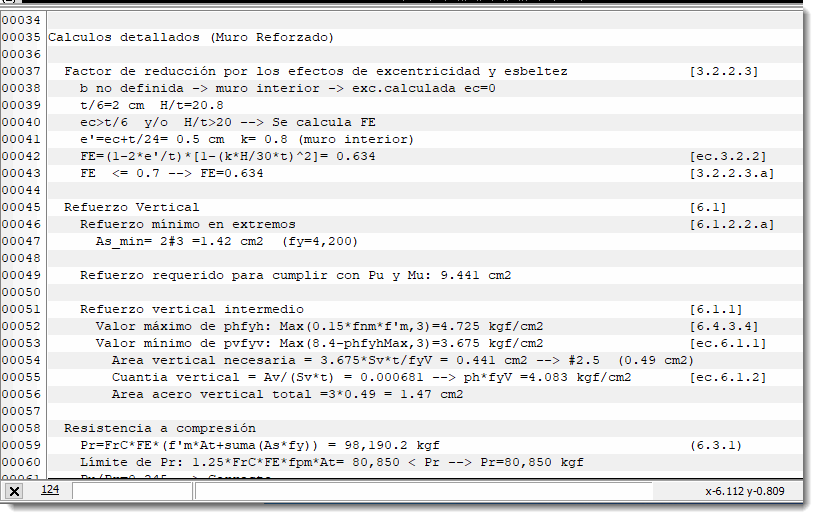This screenshot has width=818, height=519.
Task: Click the 'Refuerzo vertical intermedio' line
Action: 191,309
